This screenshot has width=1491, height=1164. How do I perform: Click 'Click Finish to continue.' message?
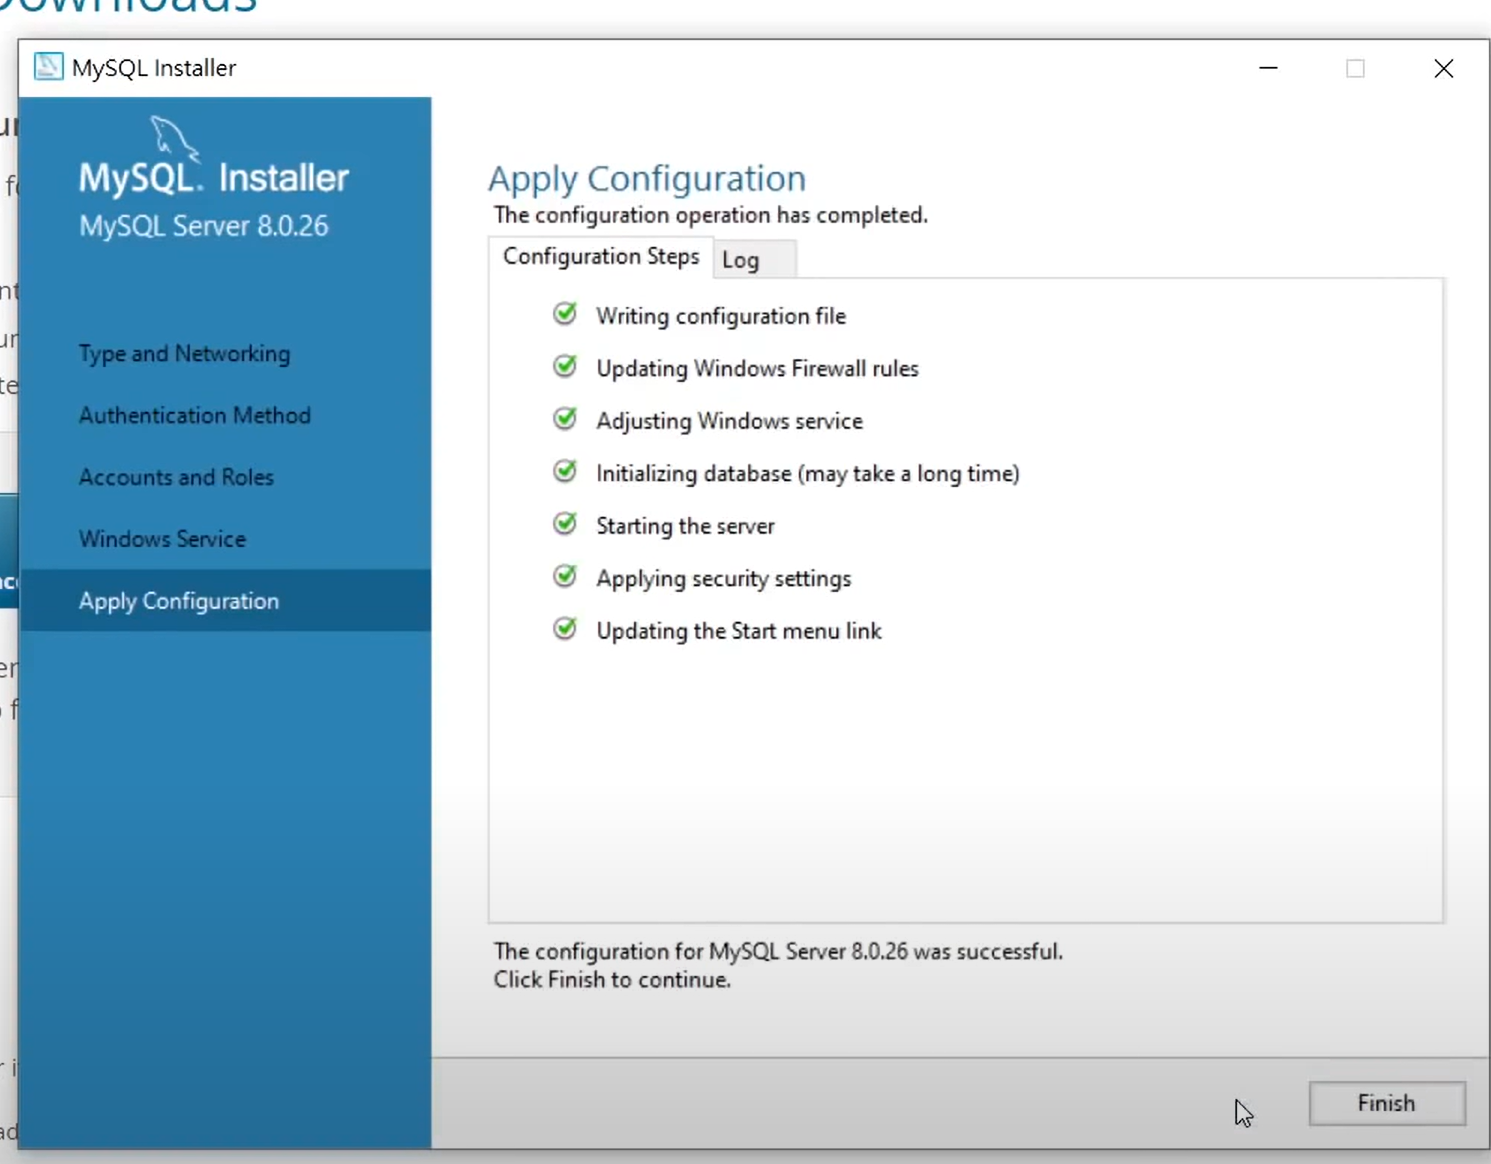pyautogui.click(x=612, y=980)
